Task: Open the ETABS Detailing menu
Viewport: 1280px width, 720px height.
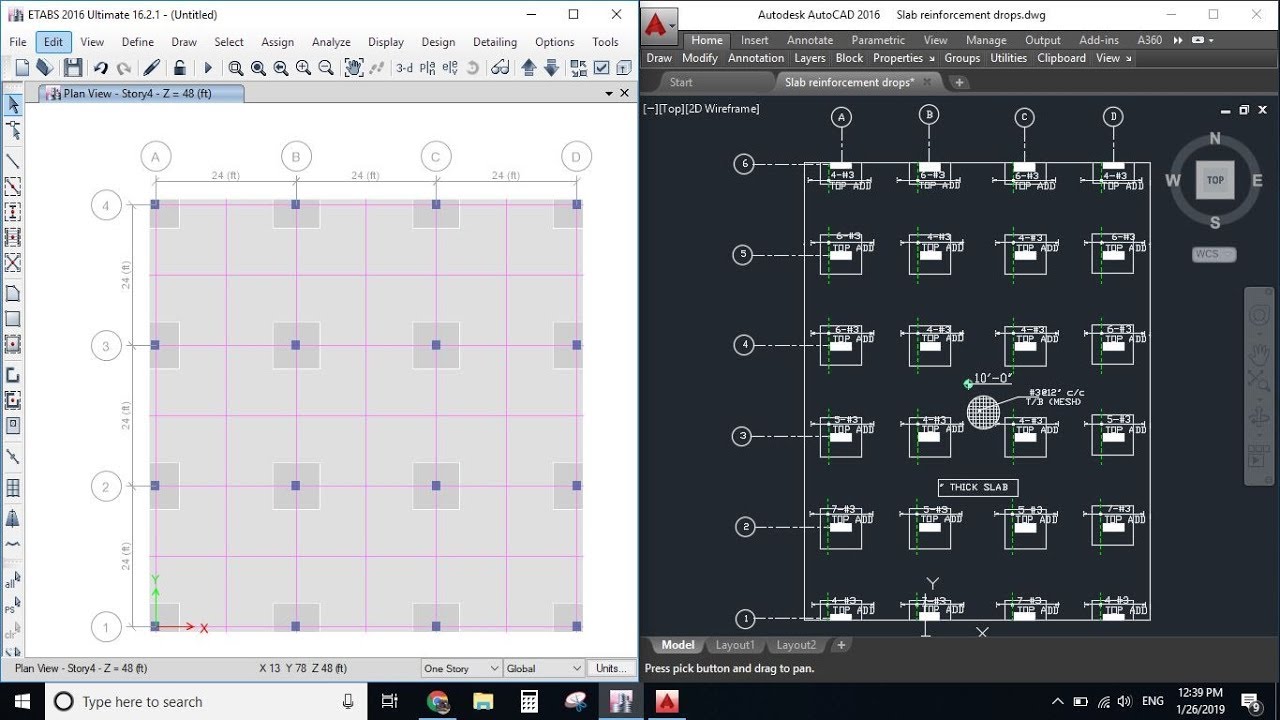Action: click(495, 42)
